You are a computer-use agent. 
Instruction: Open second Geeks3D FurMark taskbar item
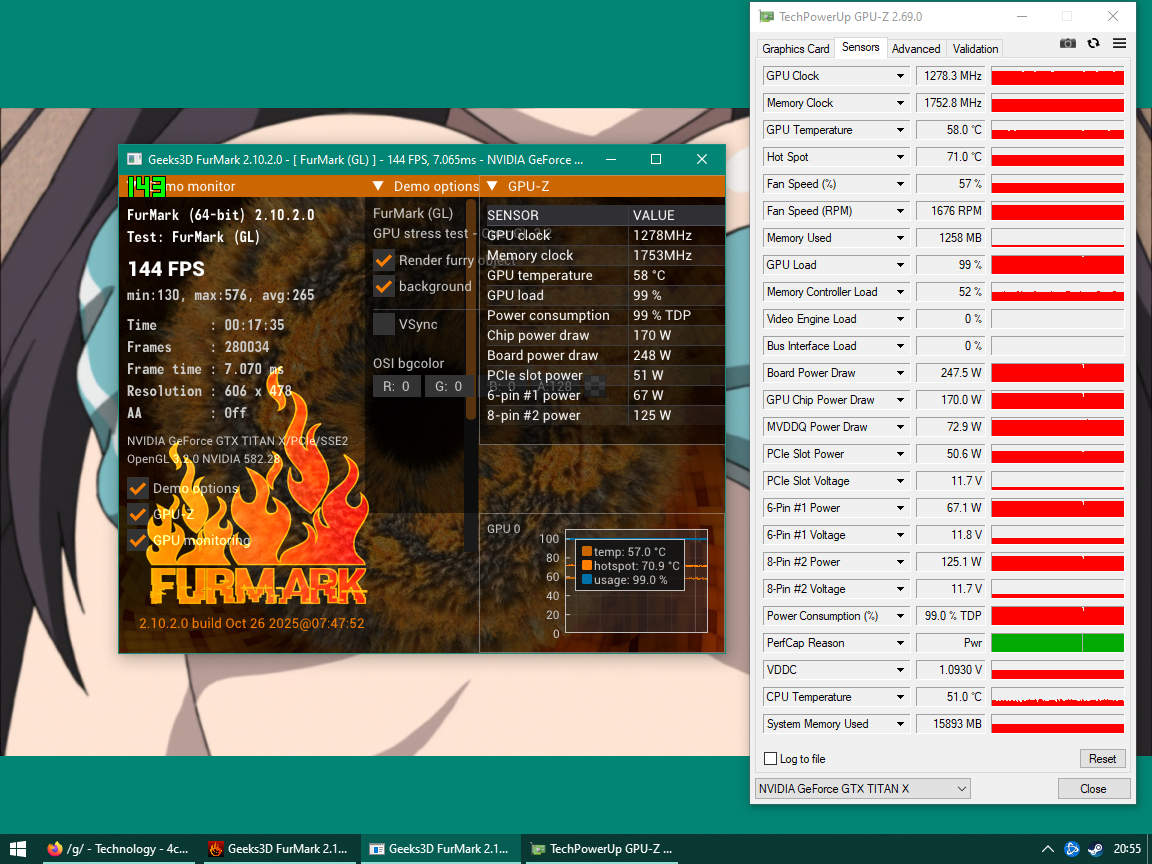[441, 849]
